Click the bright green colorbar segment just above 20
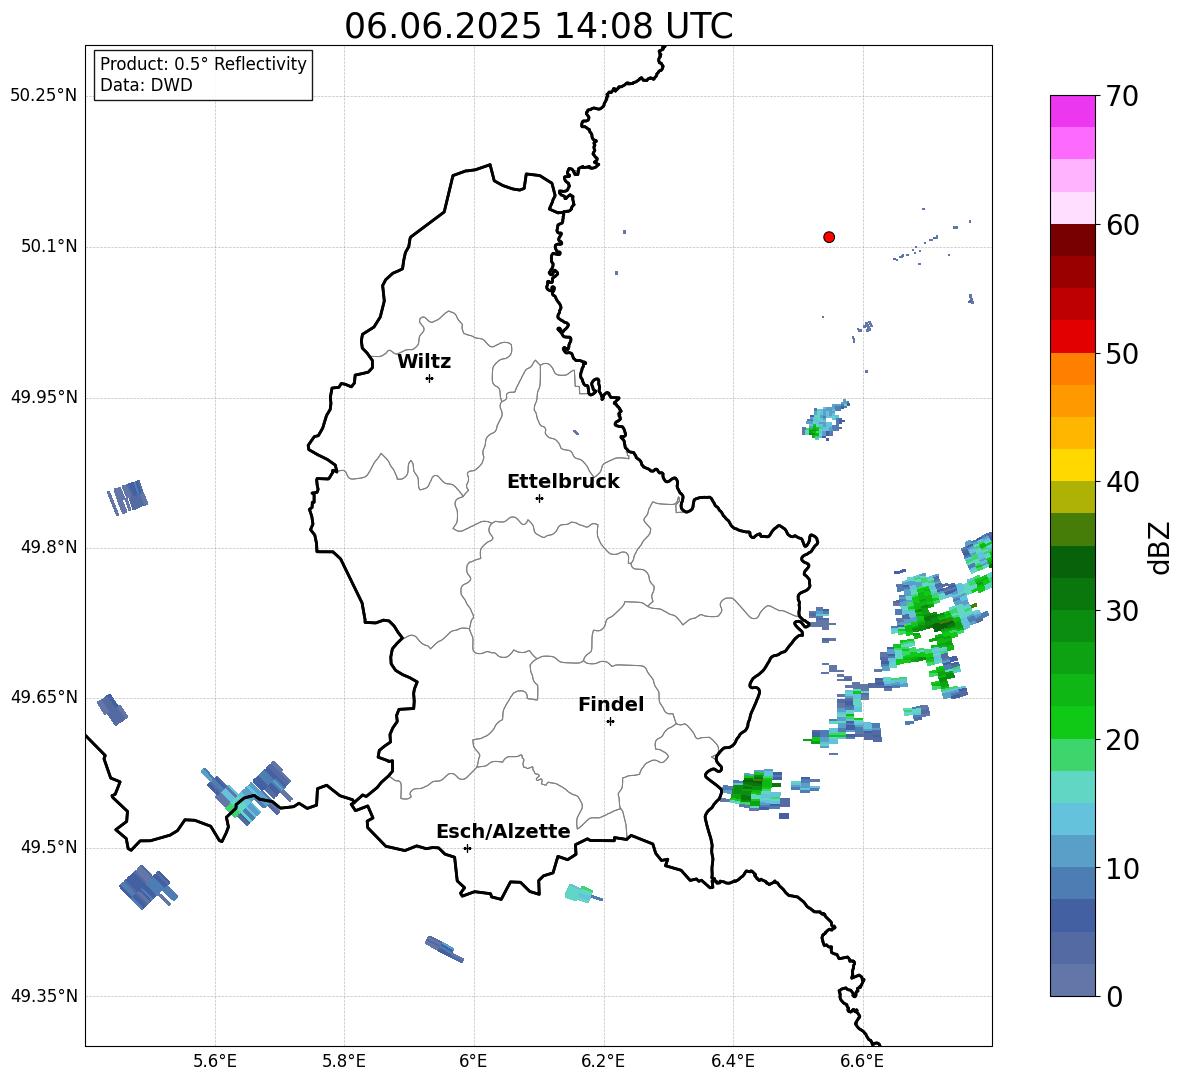This screenshot has width=1184, height=1081. coord(1073,722)
